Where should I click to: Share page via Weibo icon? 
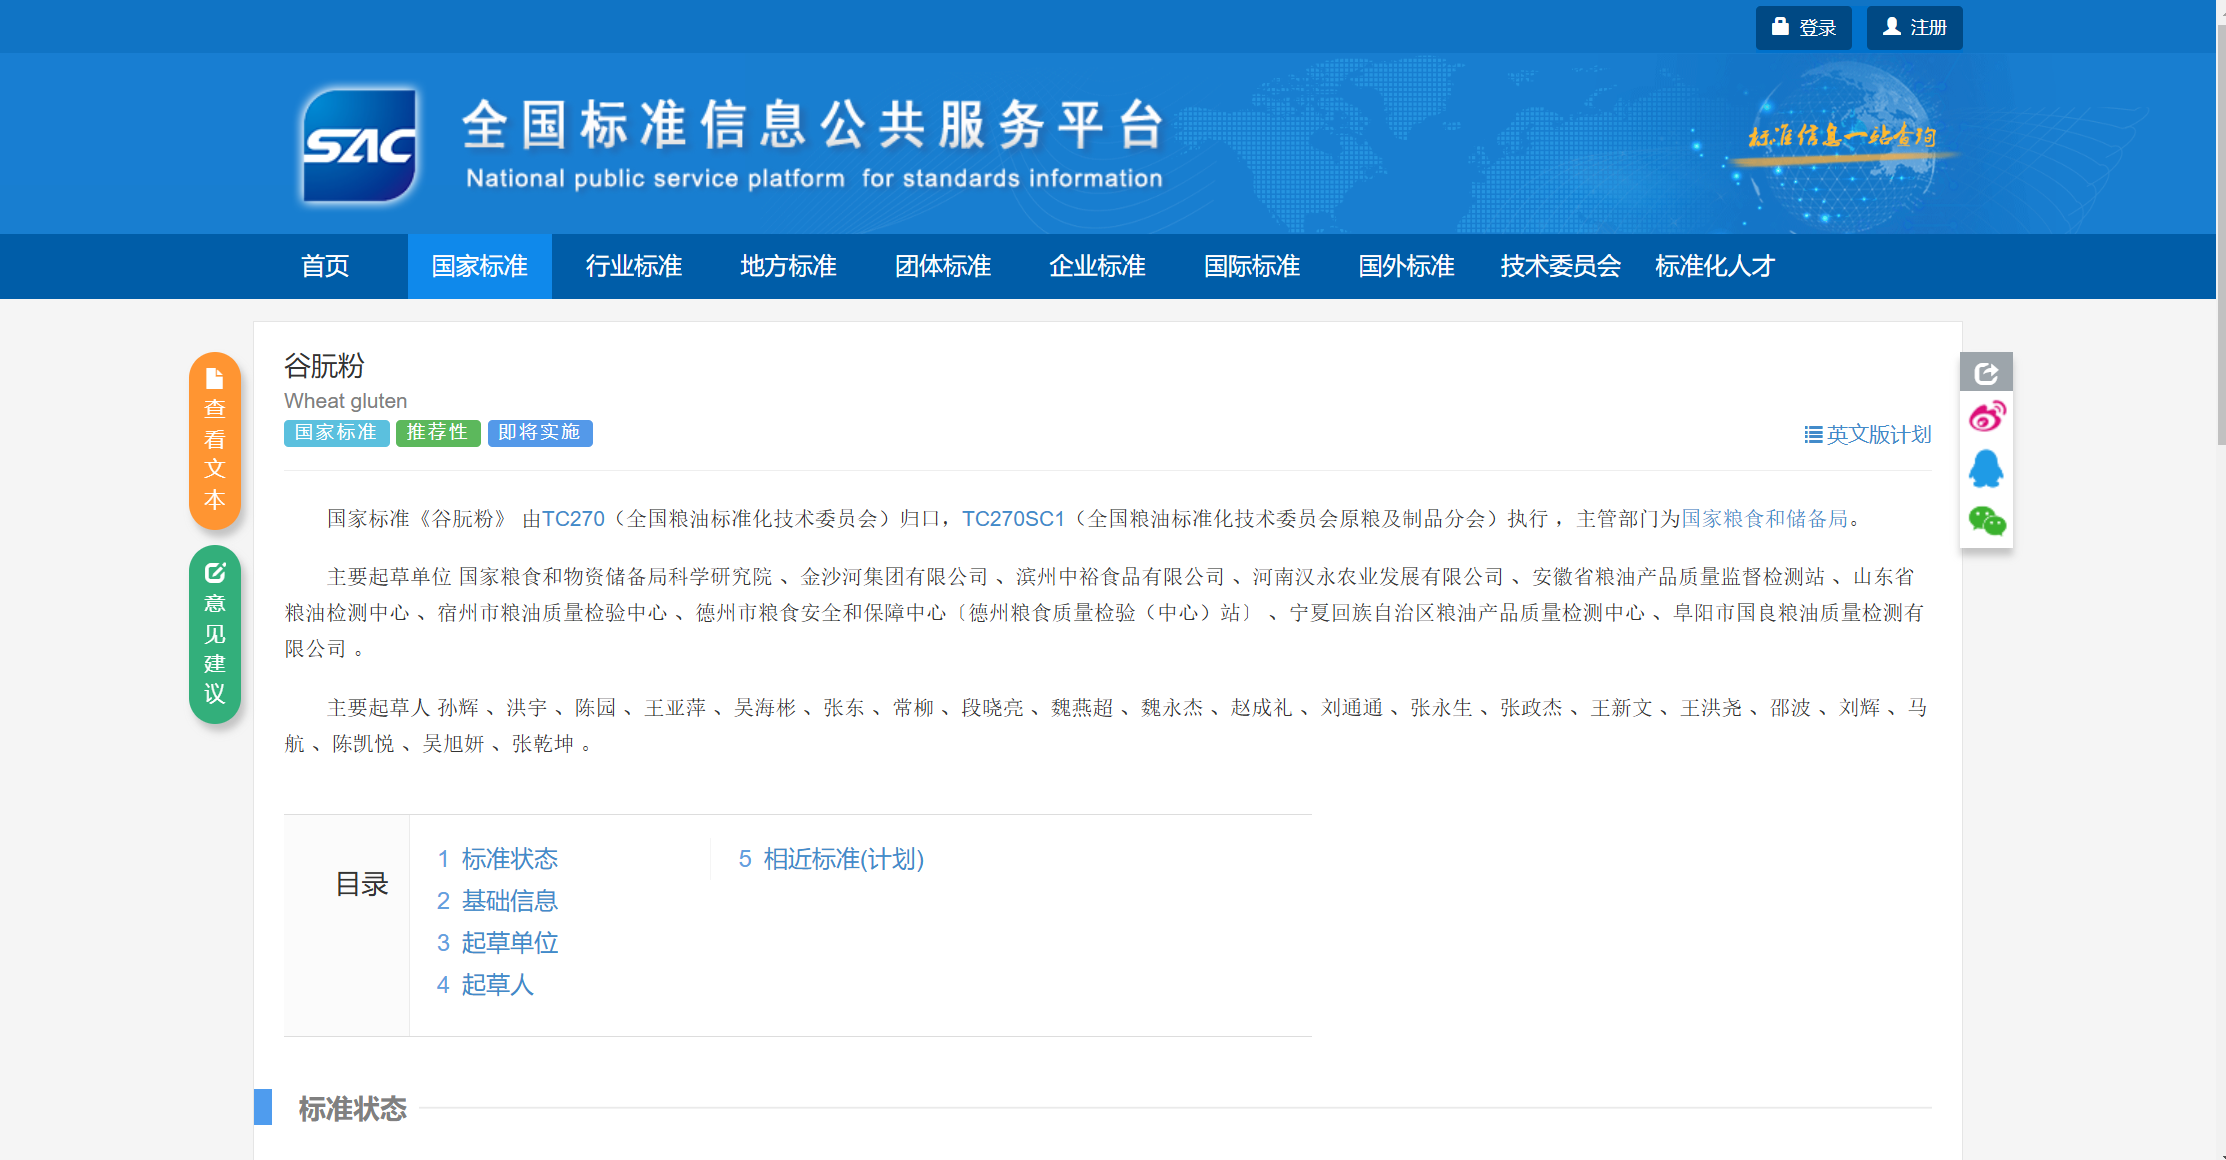point(1986,416)
